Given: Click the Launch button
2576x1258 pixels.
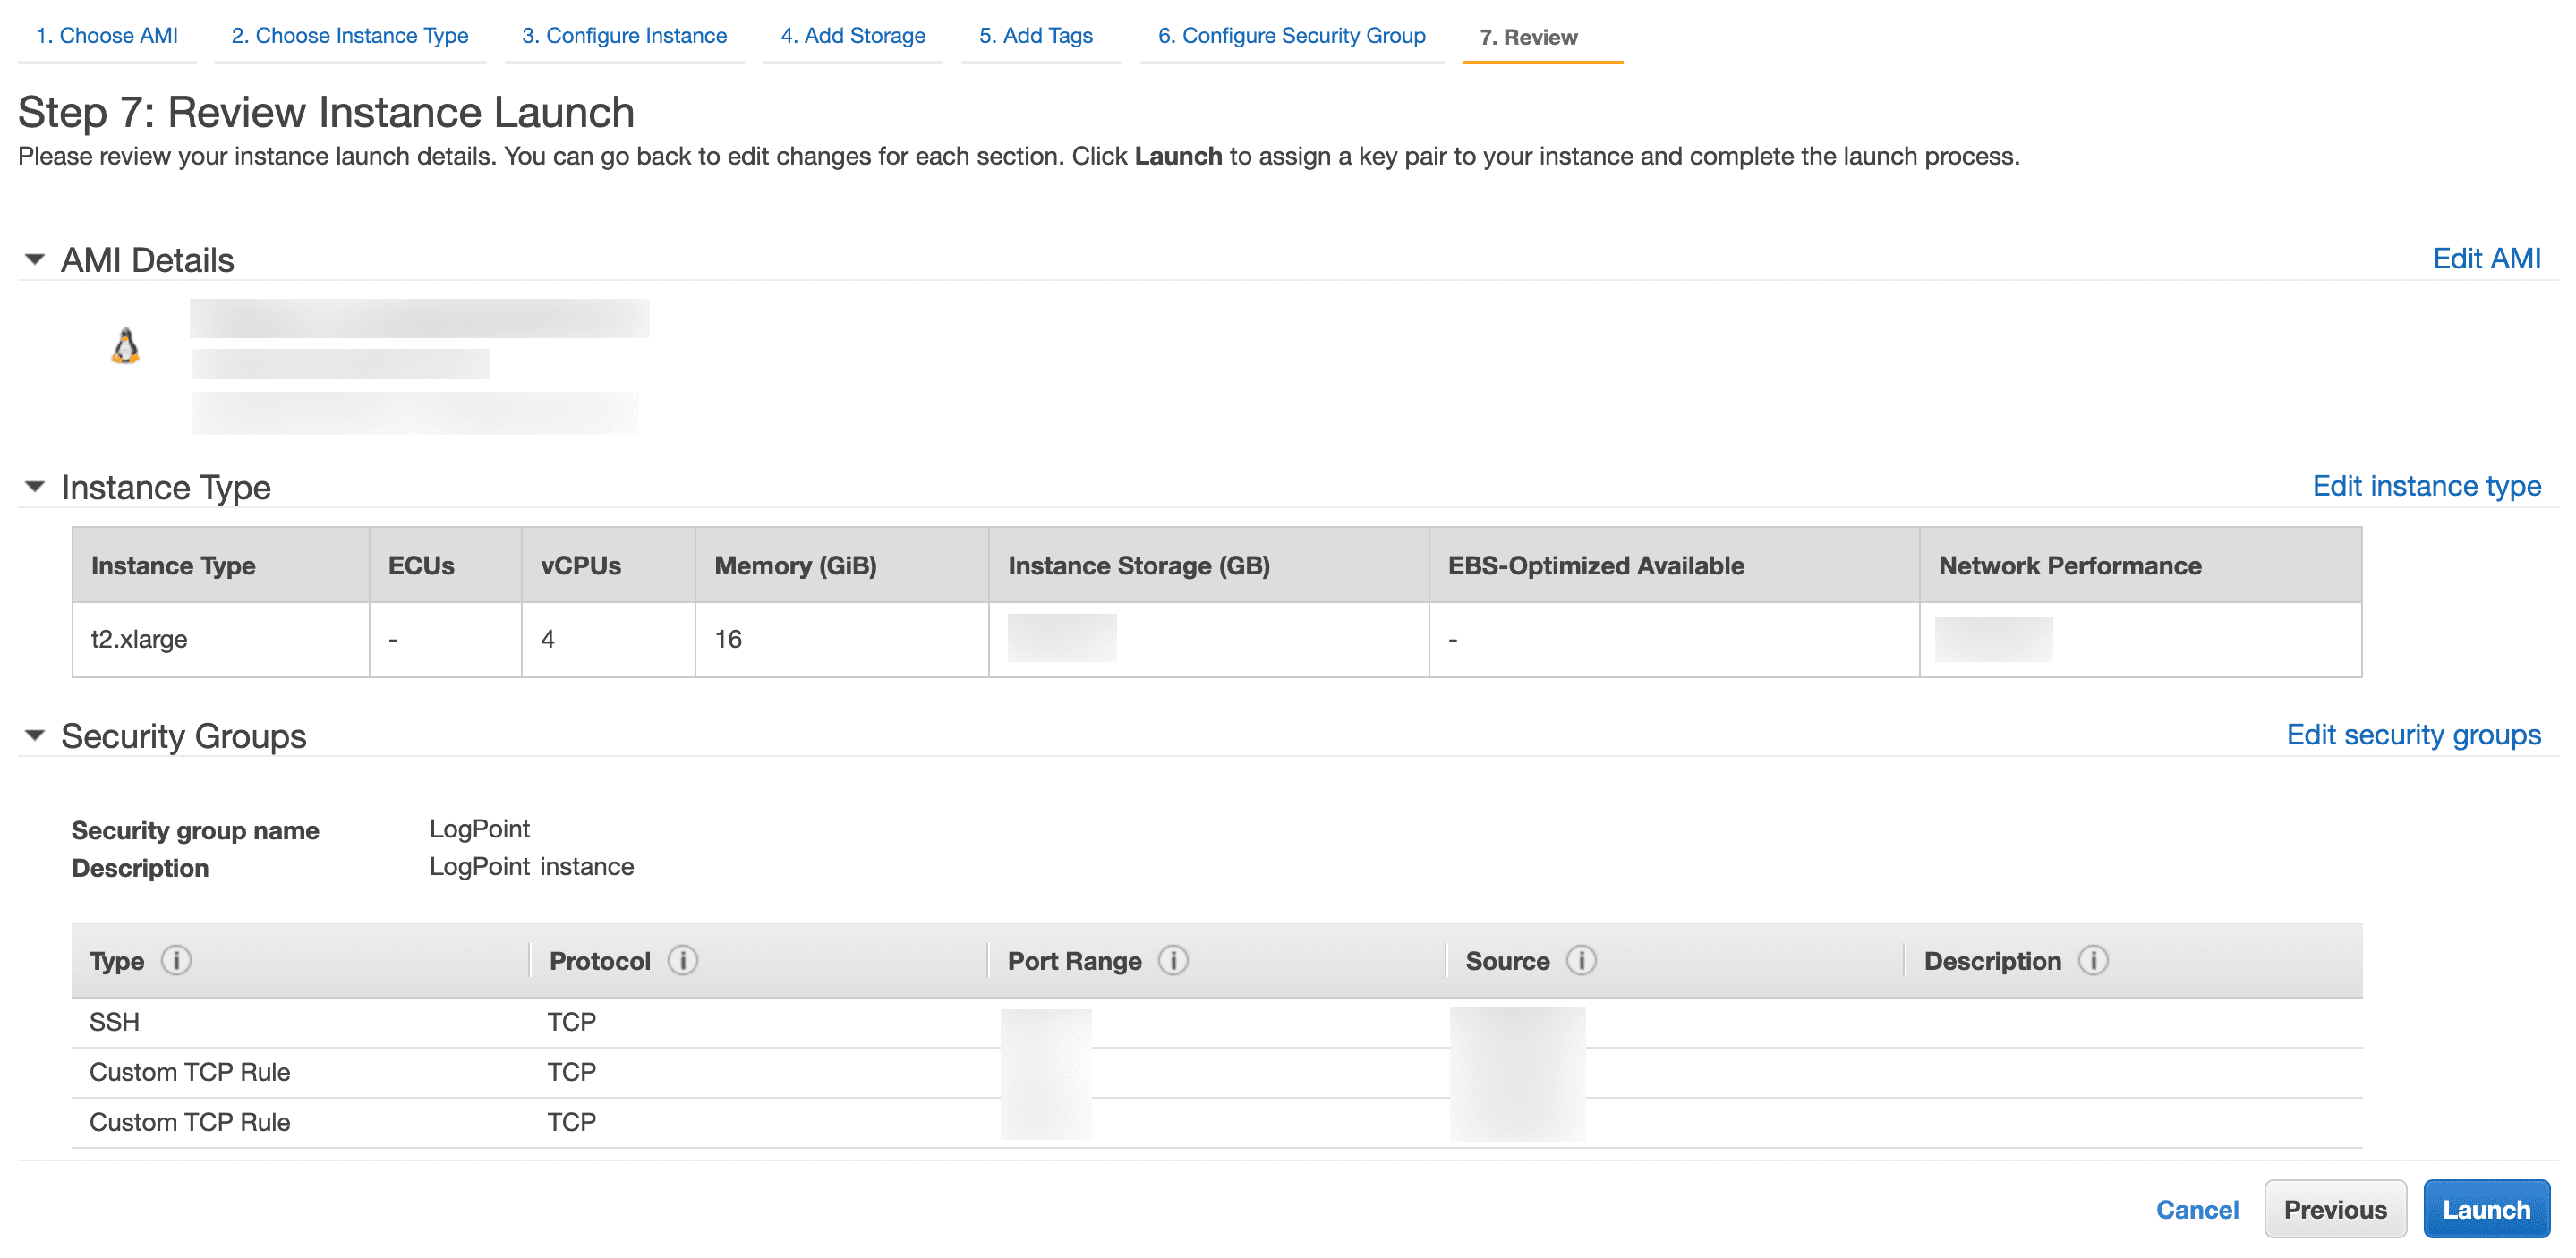Looking at the screenshot, I should pyautogui.click(x=2487, y=1208).
